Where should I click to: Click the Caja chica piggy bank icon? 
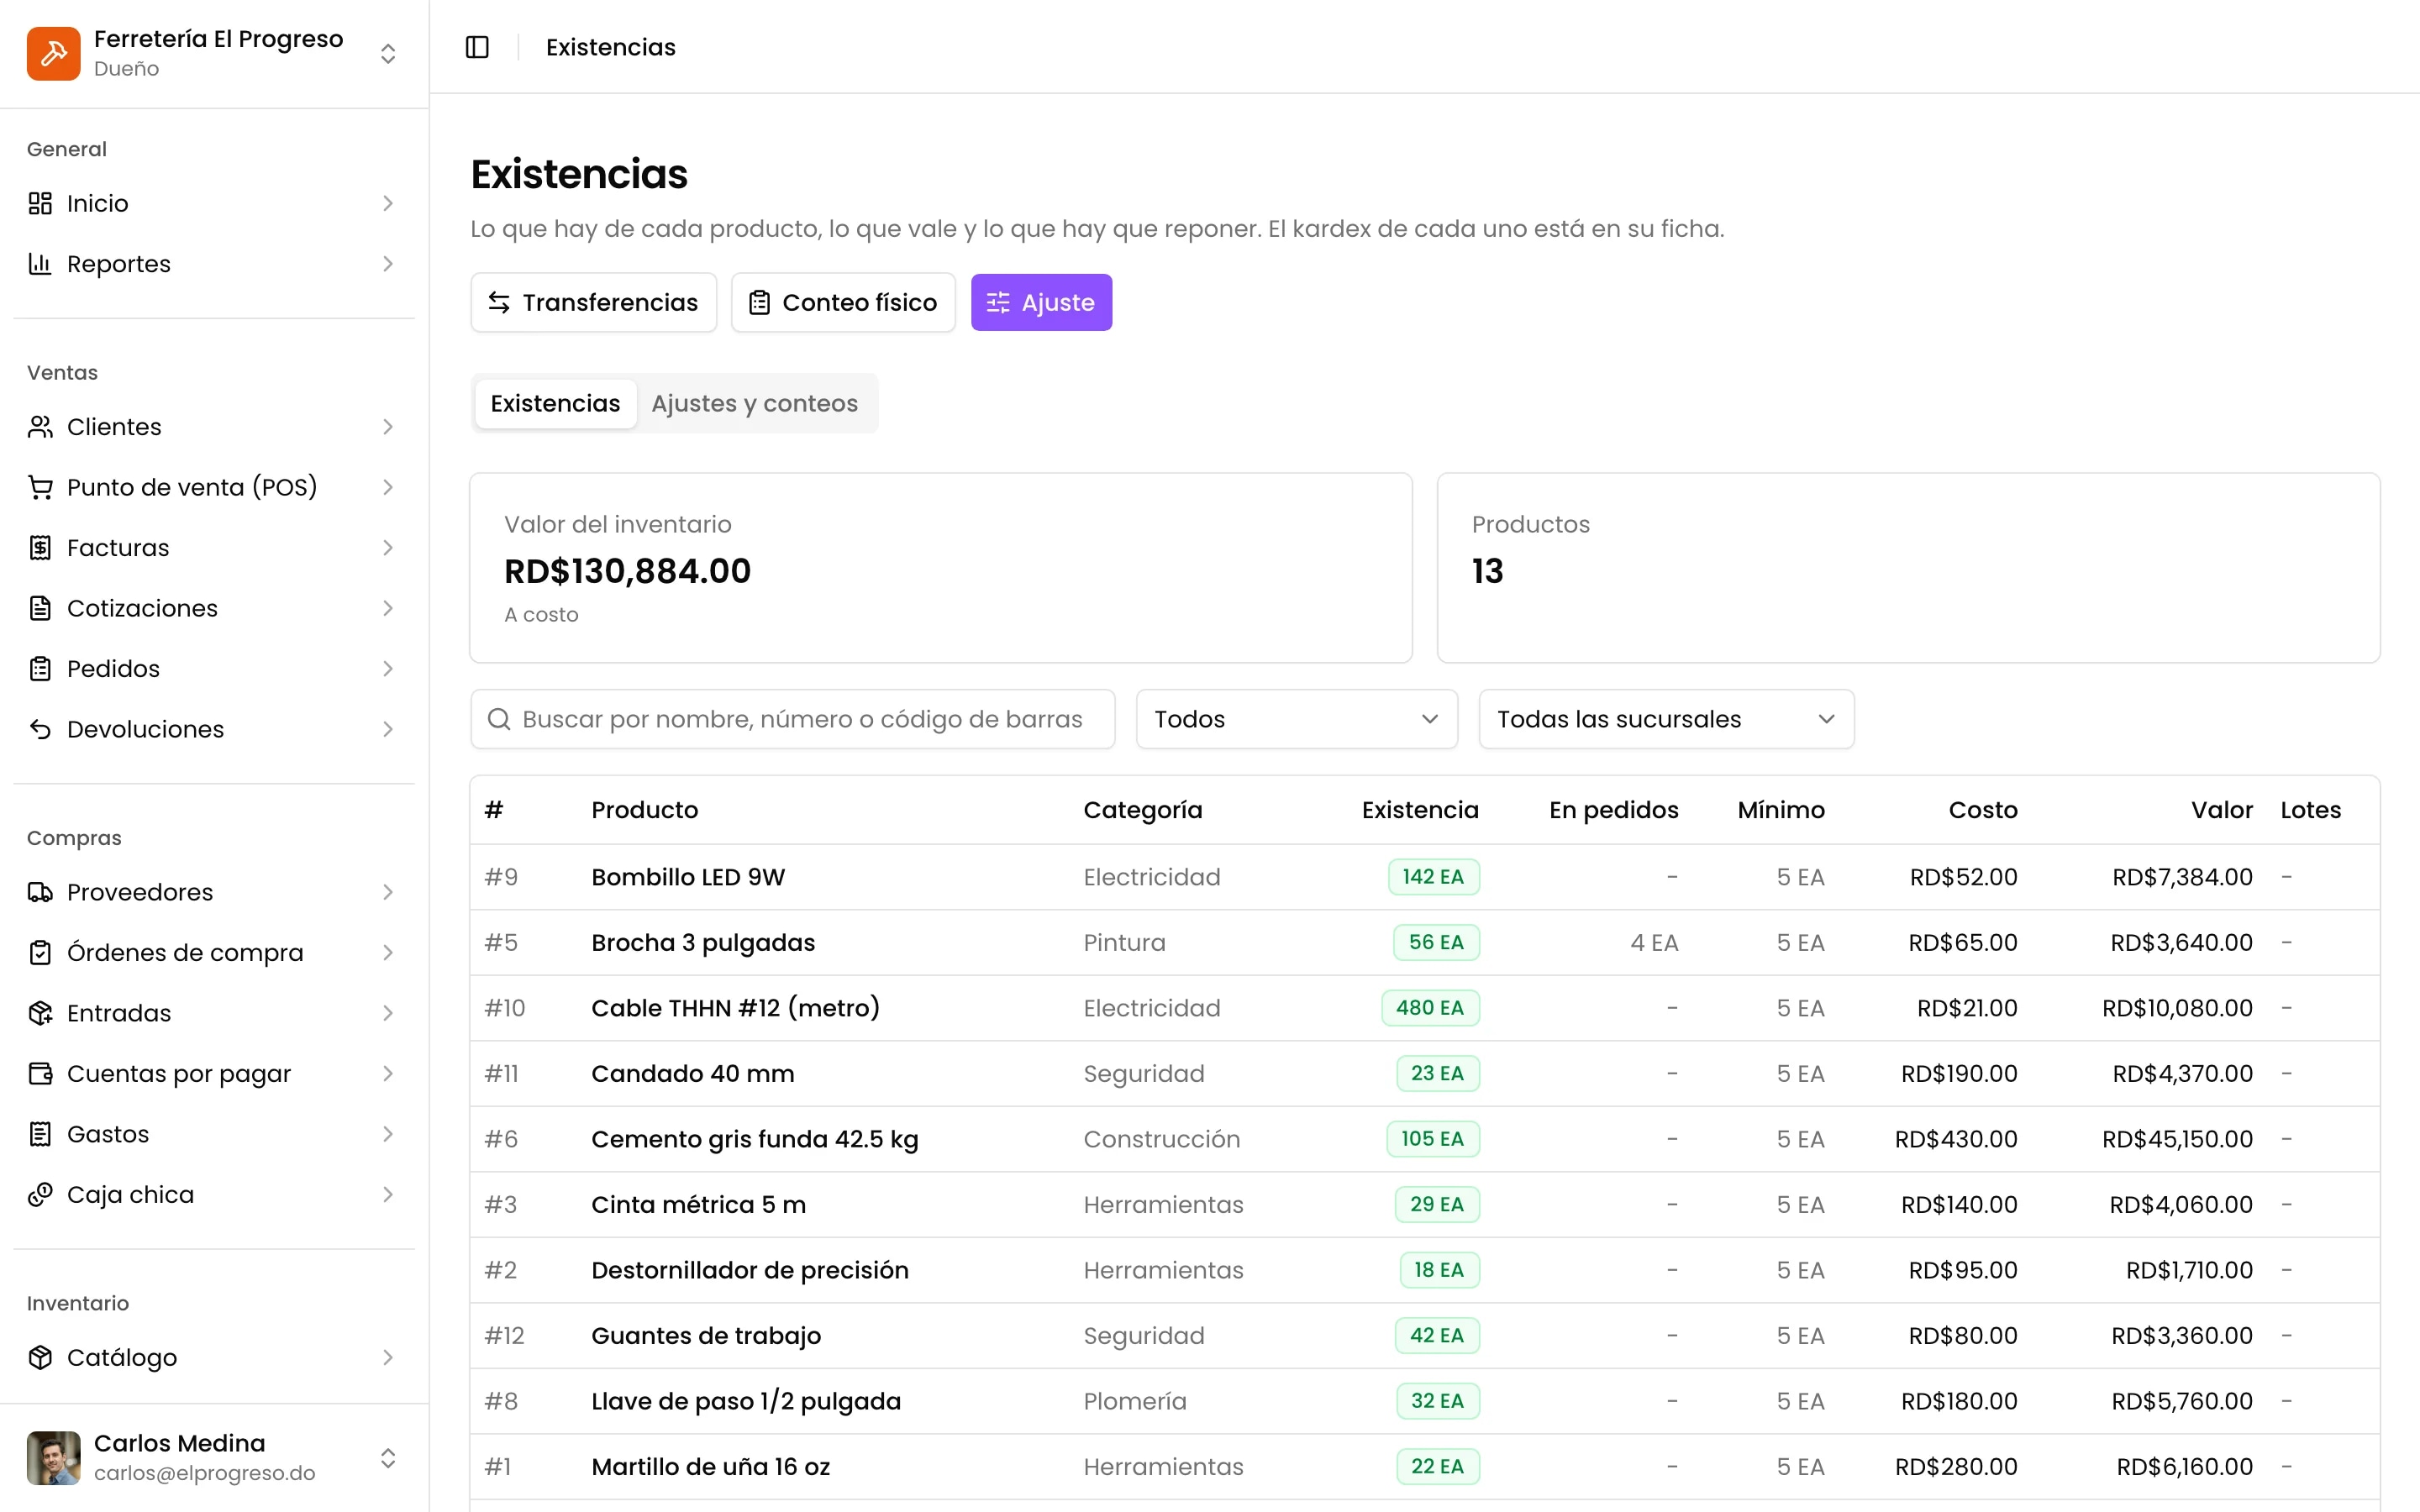click(40, 1194)
